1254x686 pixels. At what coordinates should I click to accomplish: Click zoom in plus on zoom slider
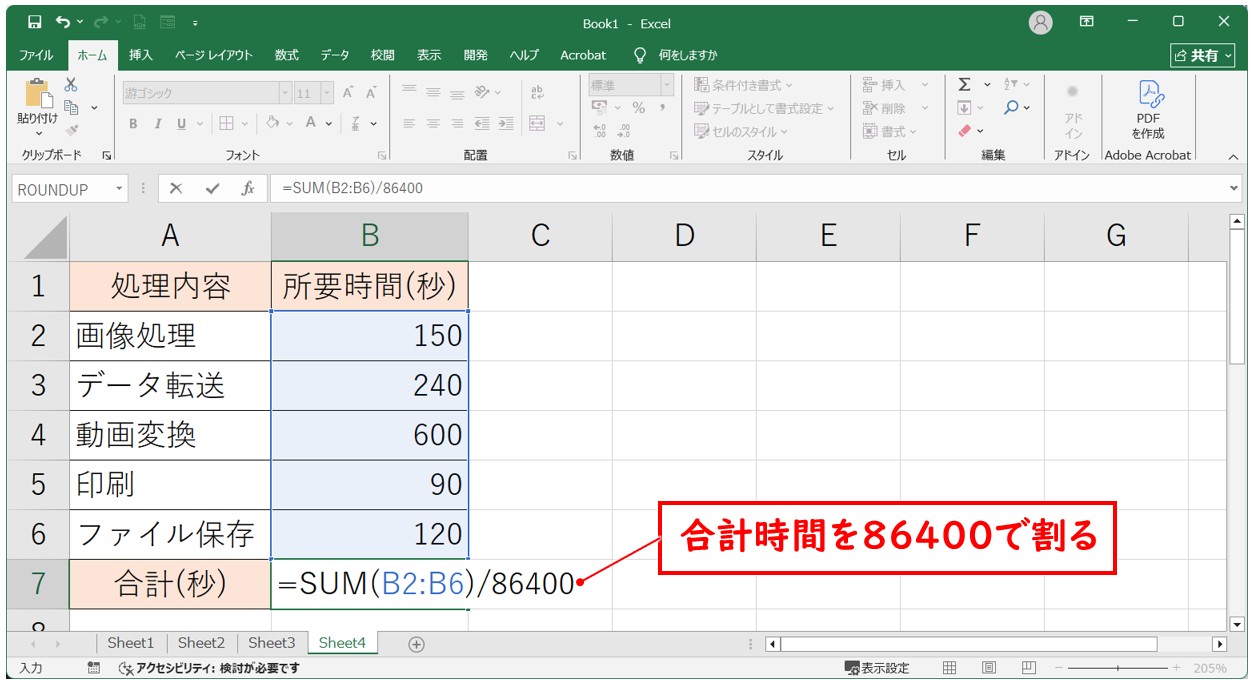tap(1175, 668)
